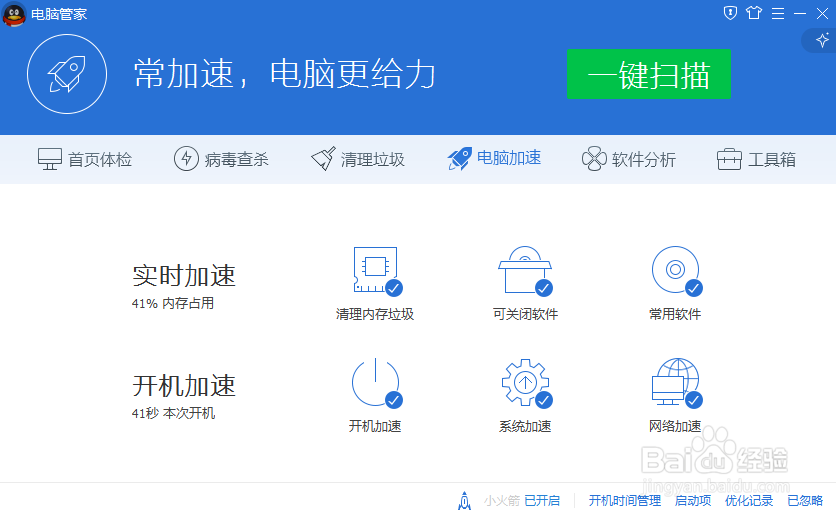The height and width of the screenshot is (515, 836).
Task: Toggle checkmark on 系统加速
Action: [x=544, y=400]
